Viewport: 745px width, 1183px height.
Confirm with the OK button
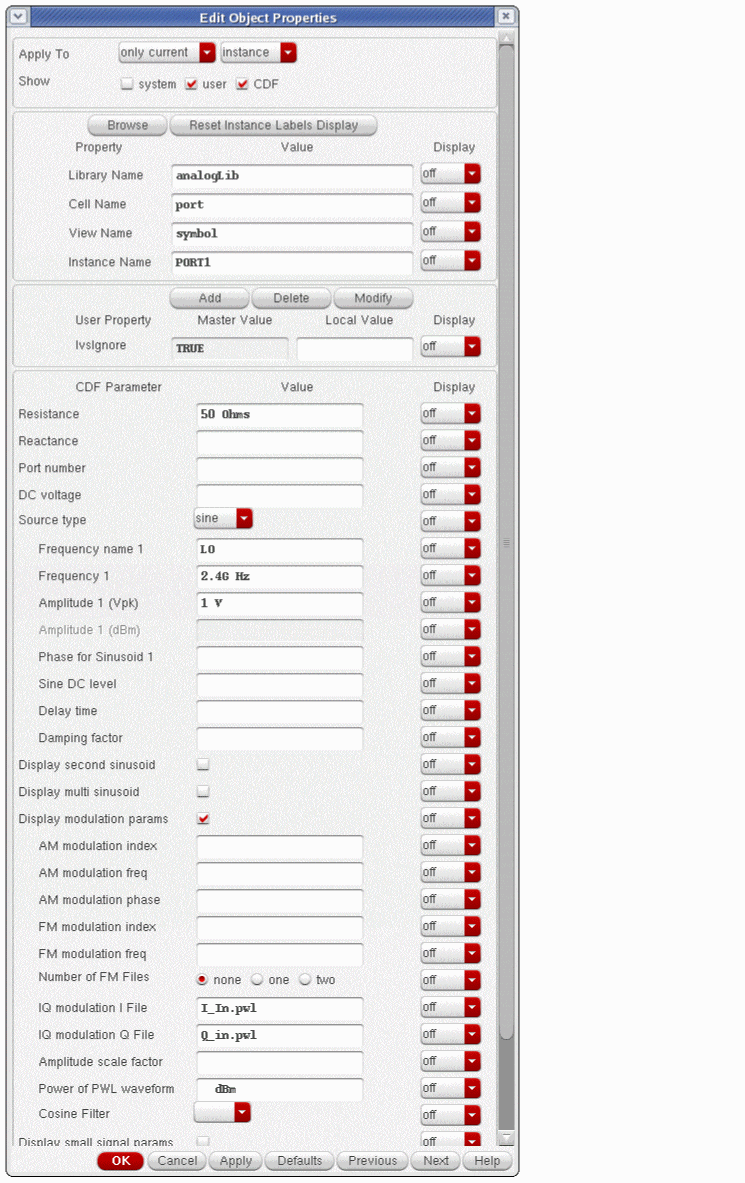pyautogui.click(x=121, y=1160)
